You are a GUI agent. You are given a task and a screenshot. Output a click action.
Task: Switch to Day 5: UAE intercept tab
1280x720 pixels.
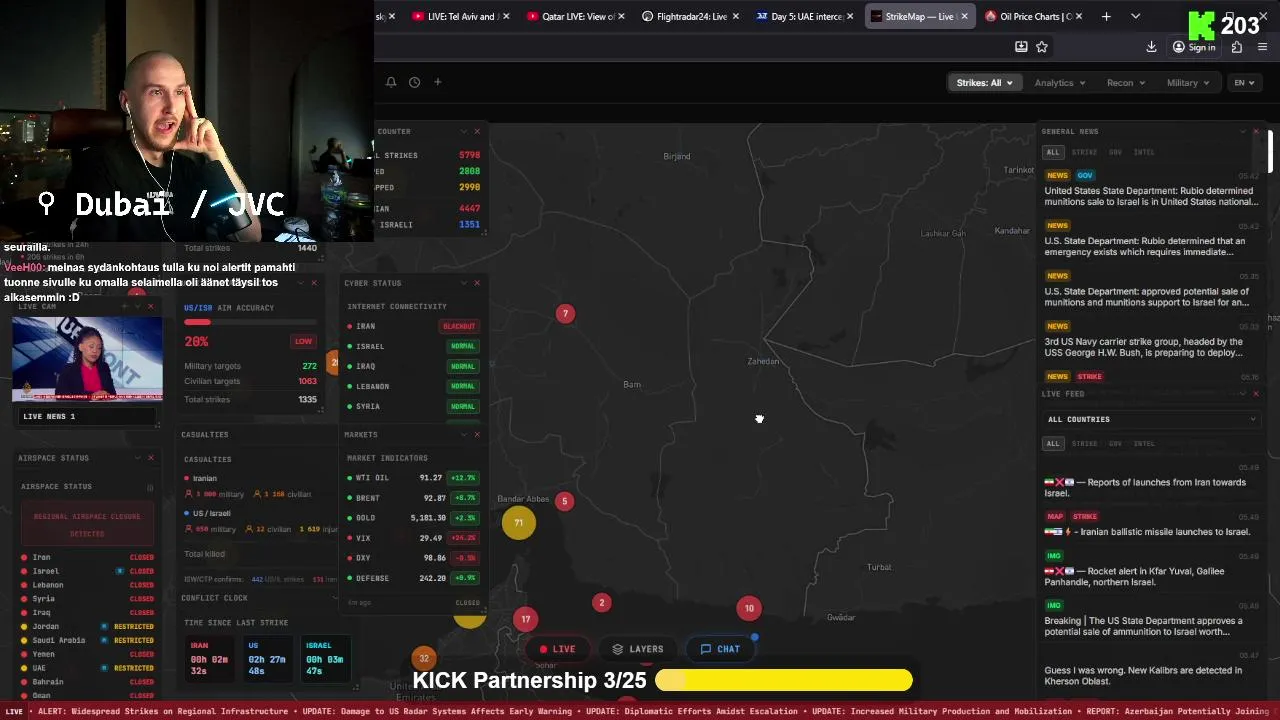point(806,16)
